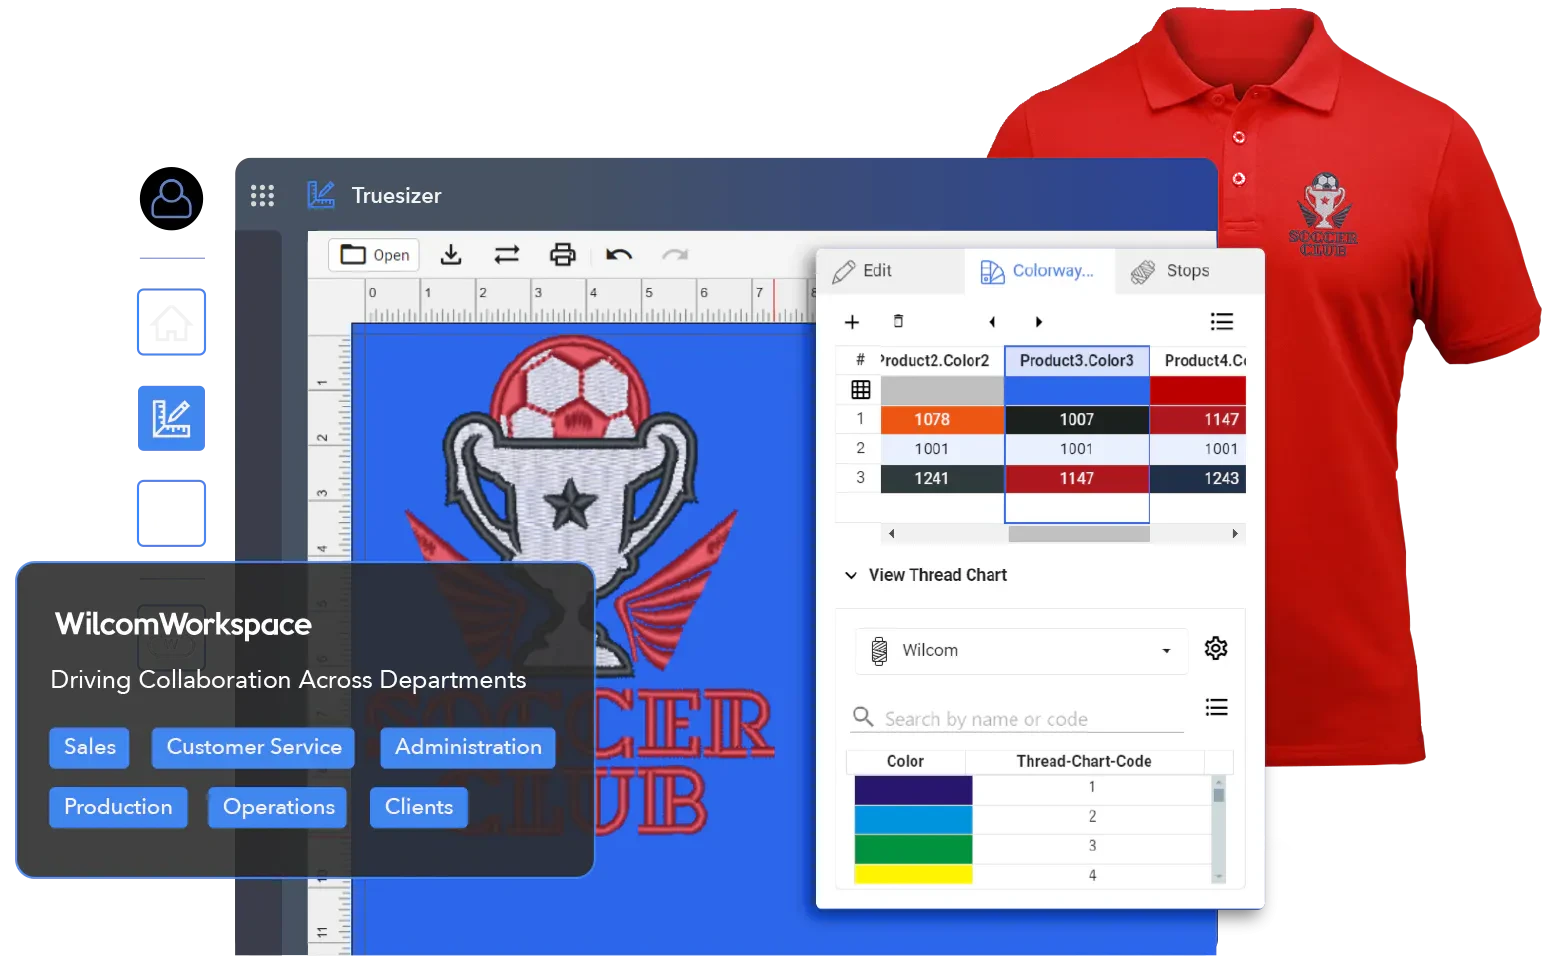
Task: Select yellow thread color 4
Action: coord(913,874)
